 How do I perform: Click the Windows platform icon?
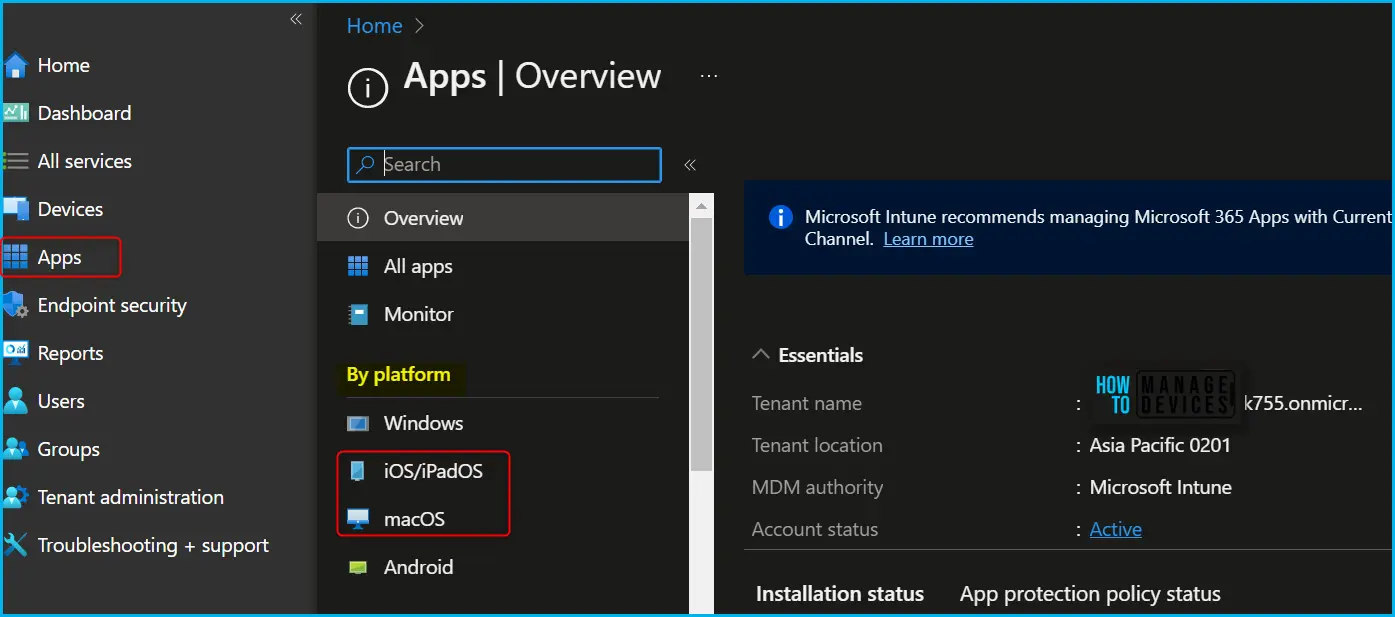(357, 423)
